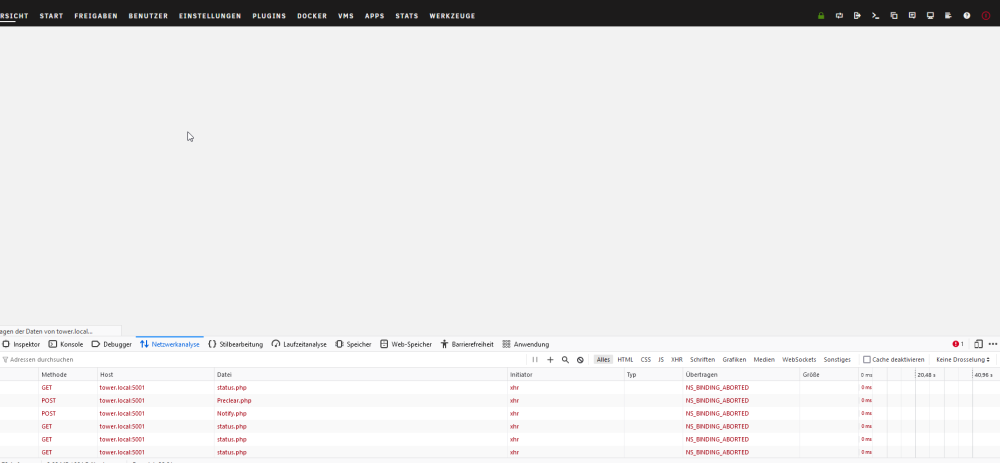Click the plus icon in network toolbar
Image resolution: width=1000 pixels, height=463 pixels.
tap(550, 360)
